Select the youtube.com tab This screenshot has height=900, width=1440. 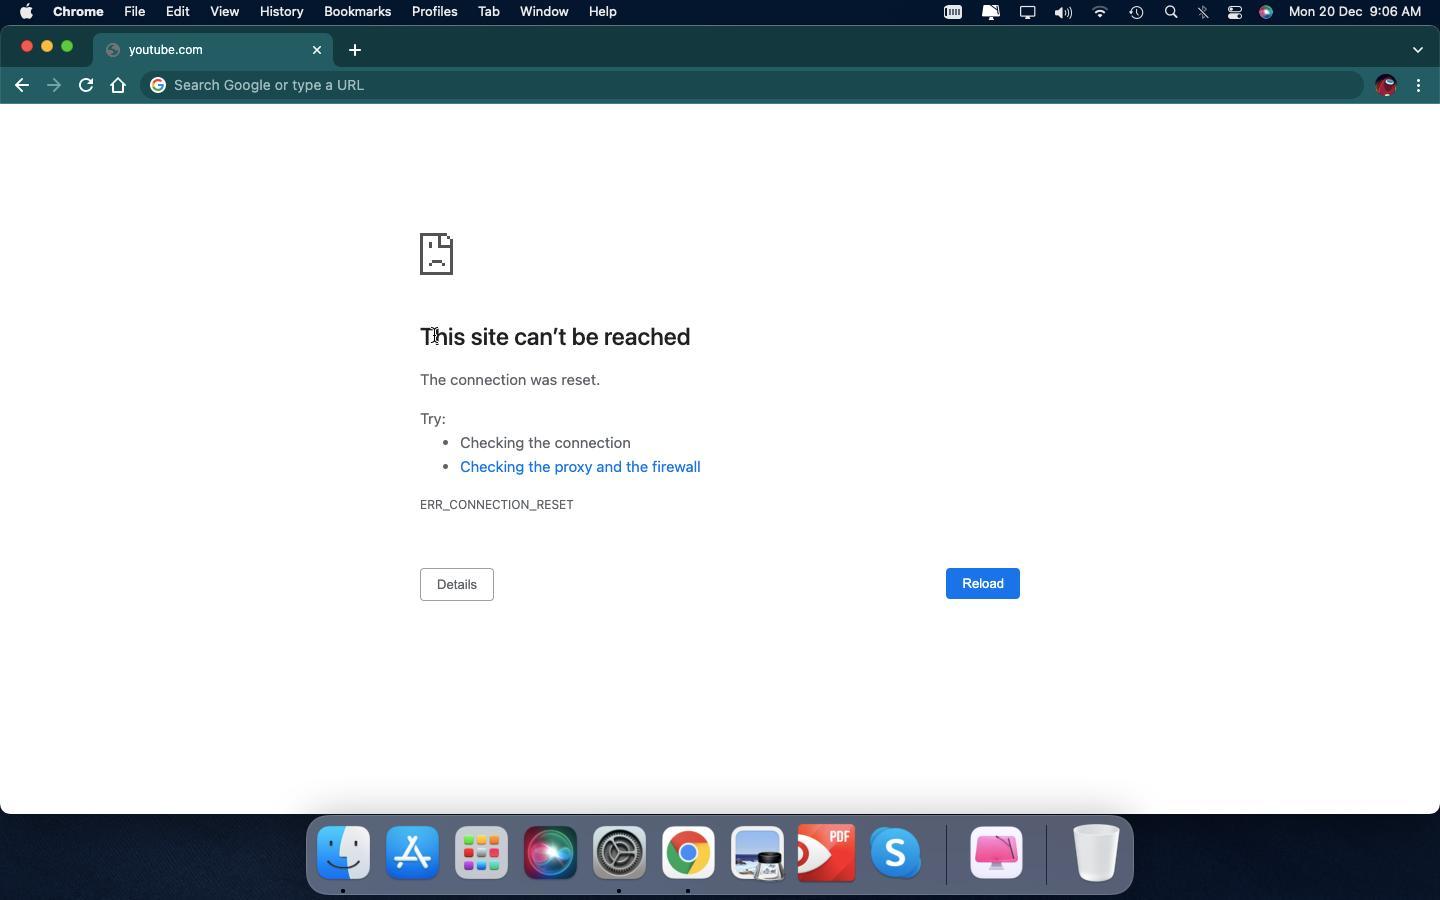pyautogui.click(x=212, y=50)
